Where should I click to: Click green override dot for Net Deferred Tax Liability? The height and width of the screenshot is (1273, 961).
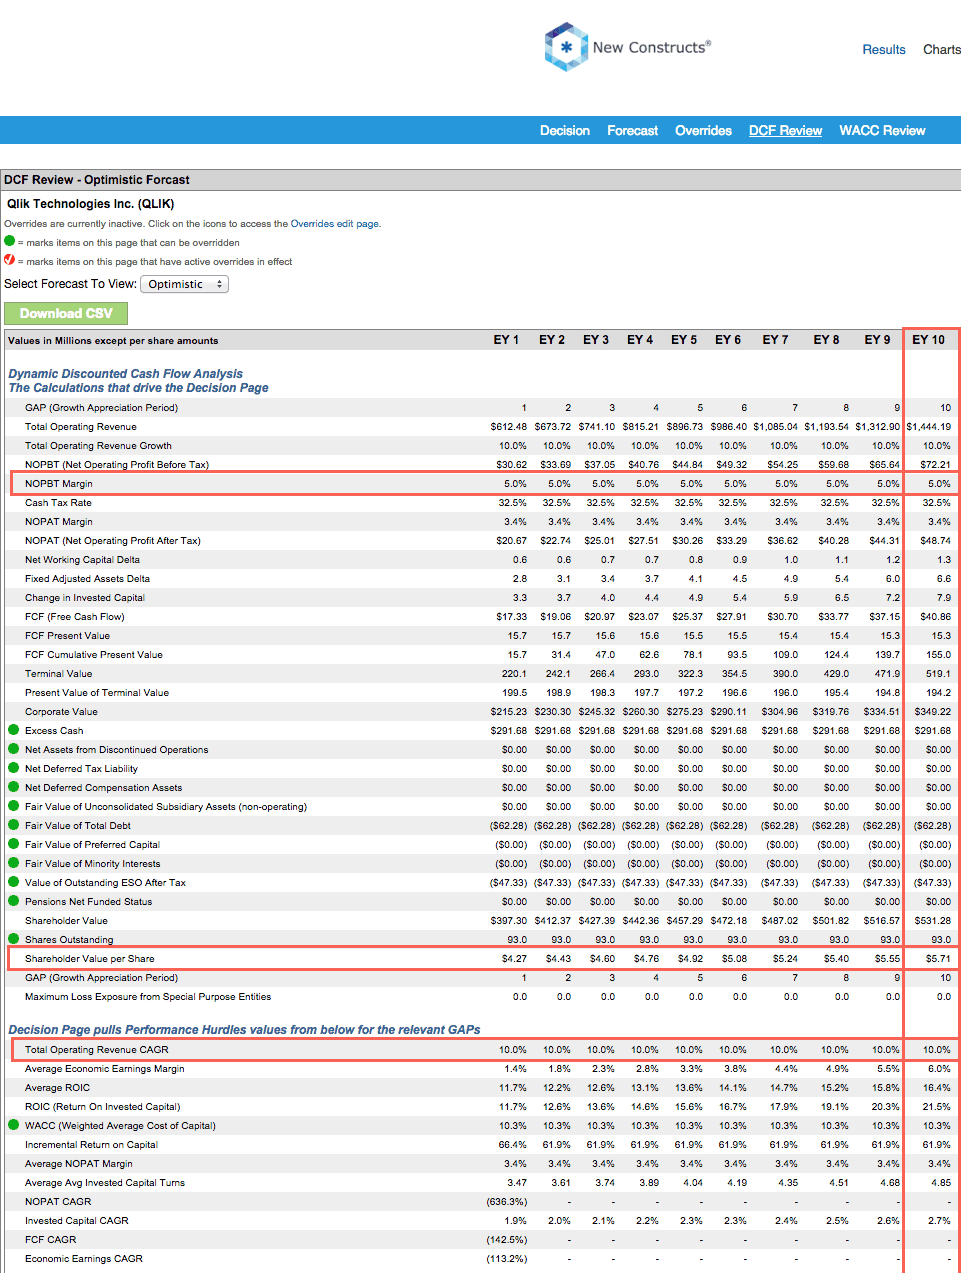tap(14, 768)
